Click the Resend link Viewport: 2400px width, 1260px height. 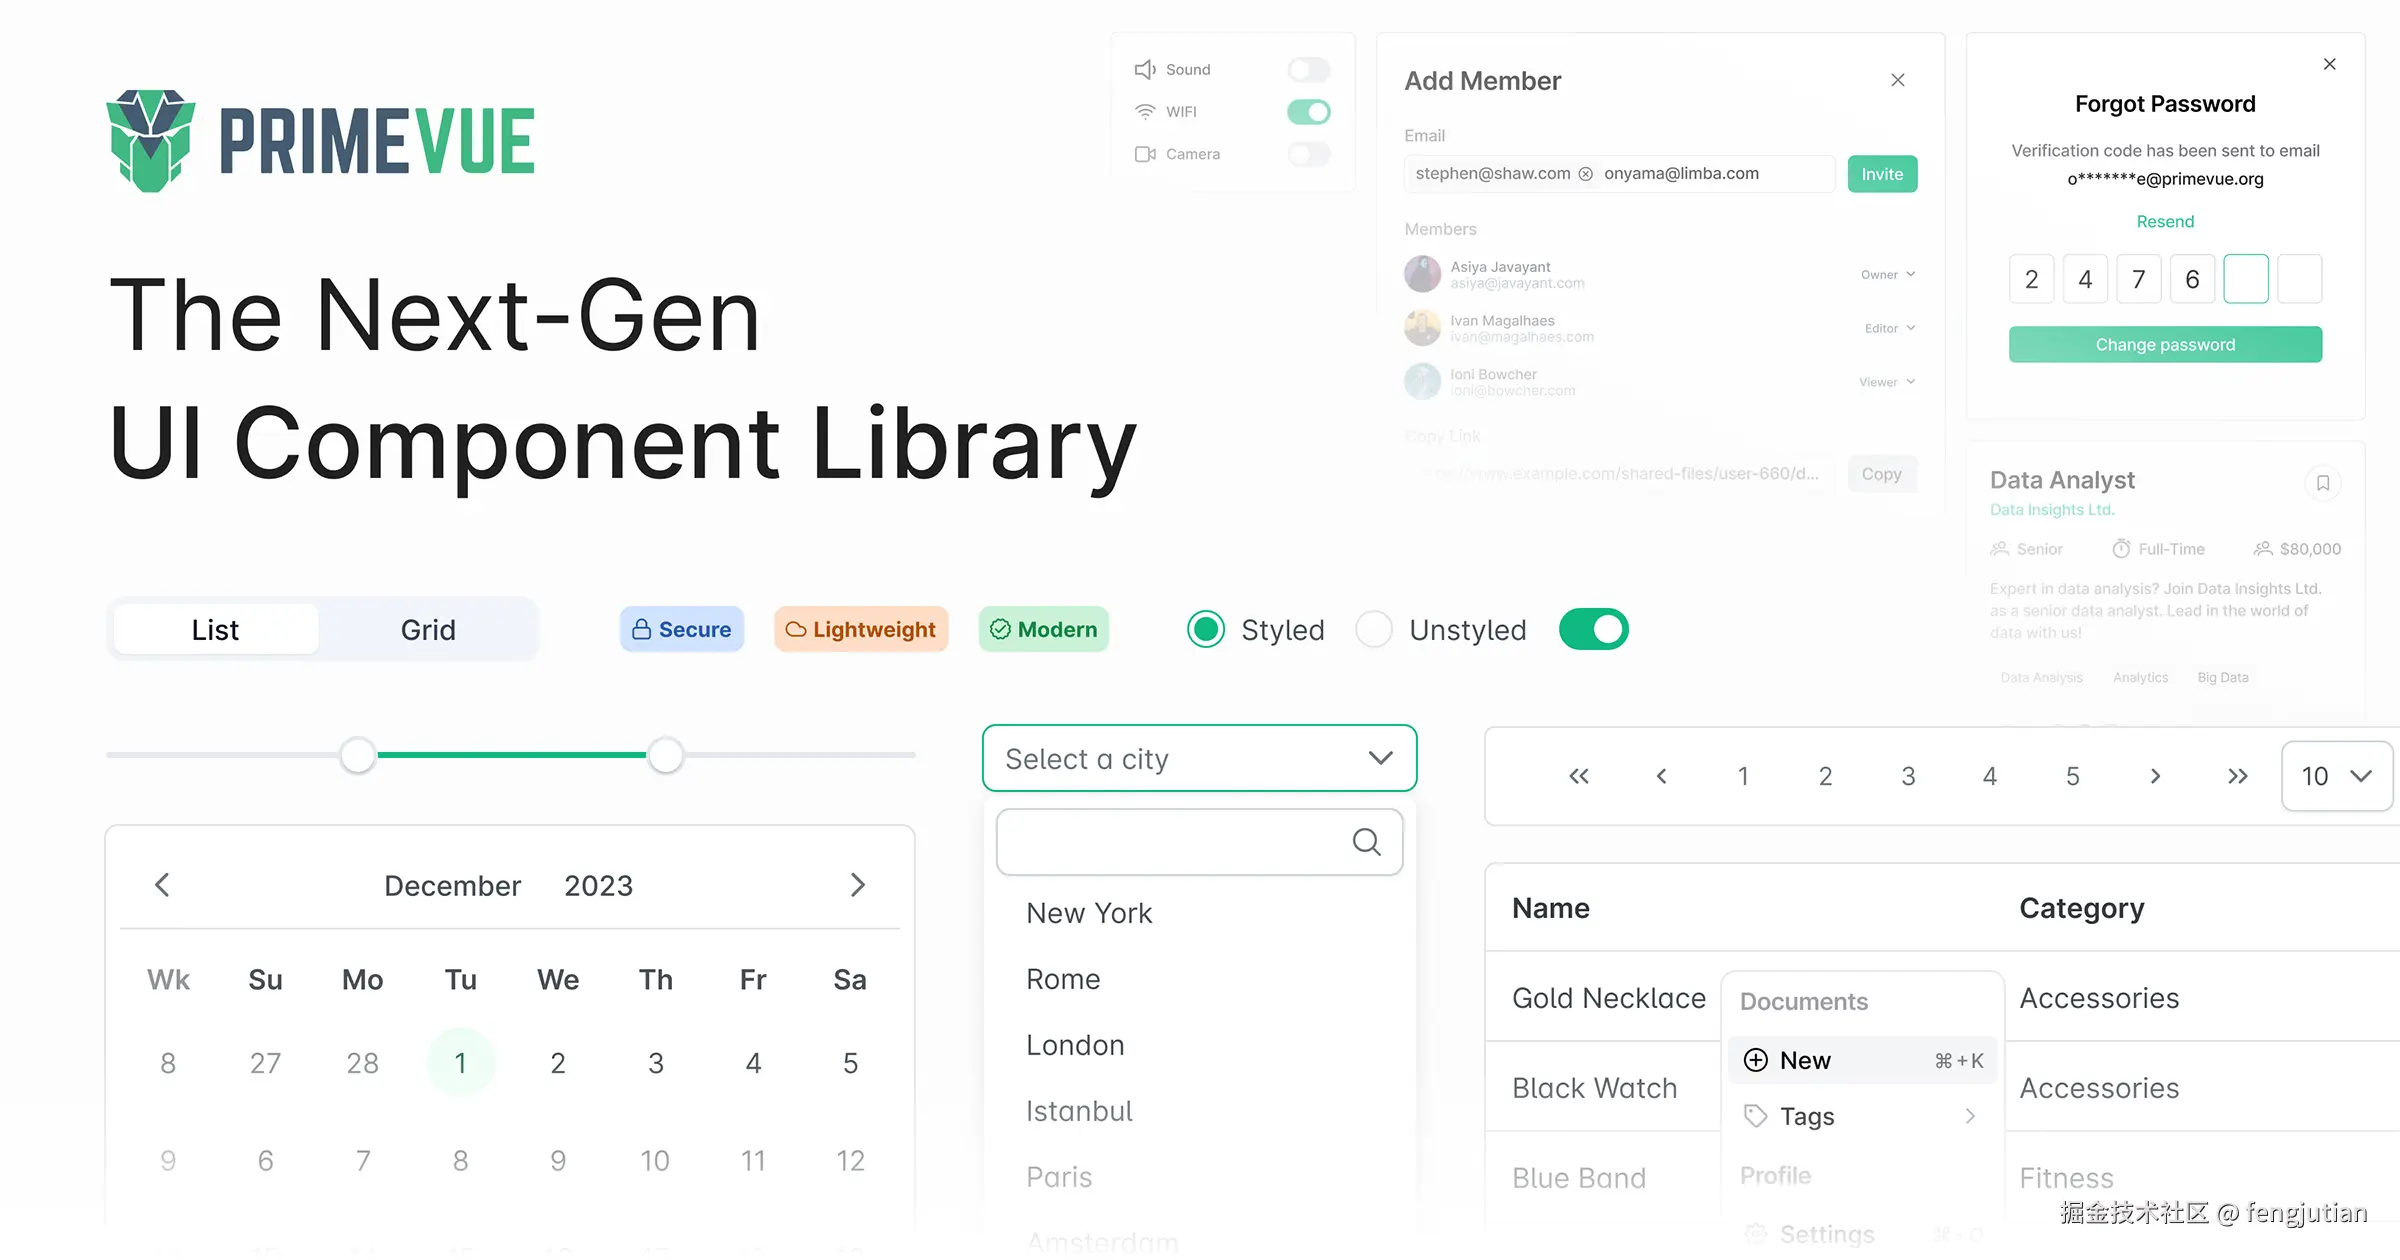[x=2165, y=222]
